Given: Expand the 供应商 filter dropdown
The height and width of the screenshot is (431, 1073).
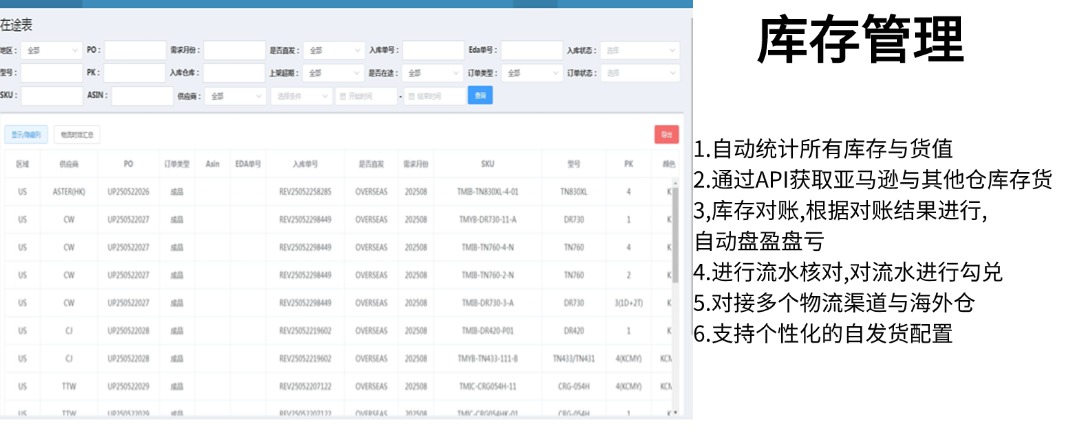Looking at the screenshot, I should click(x=235, y=96).
